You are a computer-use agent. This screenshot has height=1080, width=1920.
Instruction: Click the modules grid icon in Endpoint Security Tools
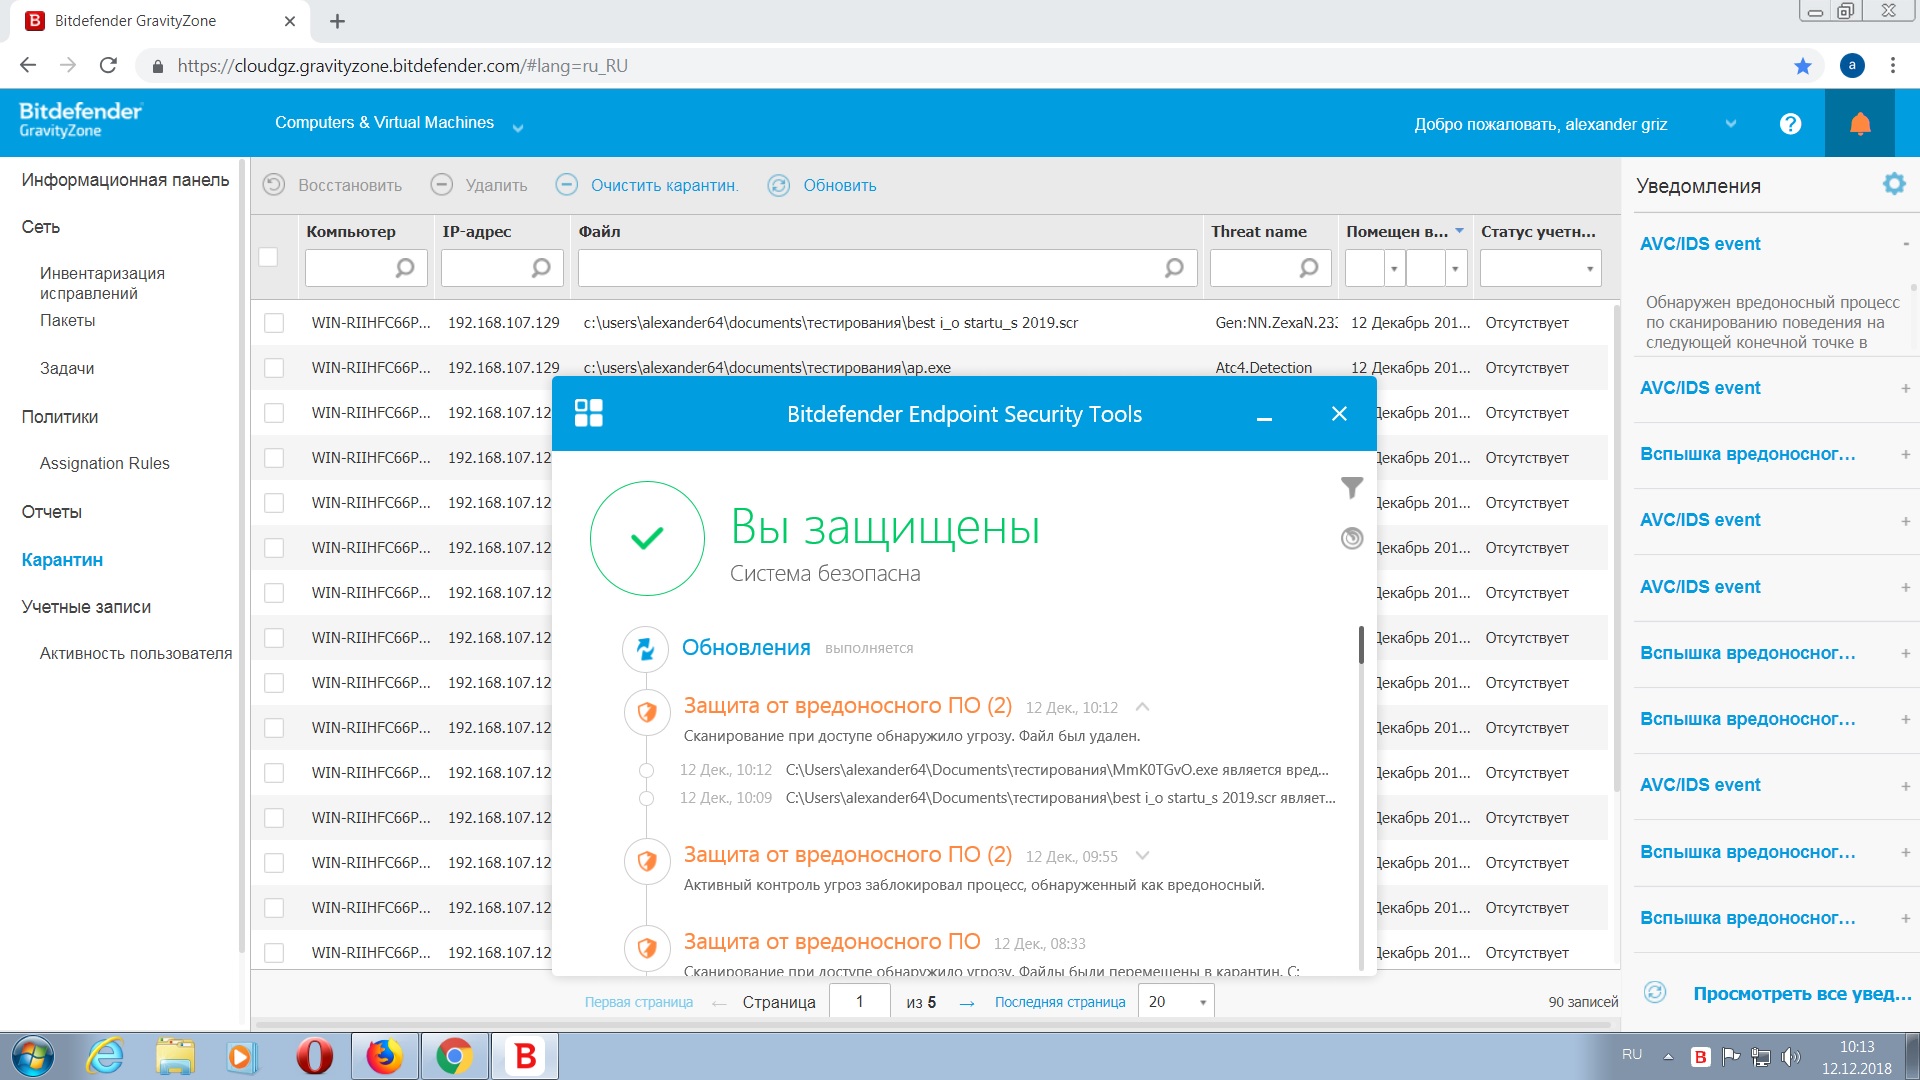(x=588, y=413)
